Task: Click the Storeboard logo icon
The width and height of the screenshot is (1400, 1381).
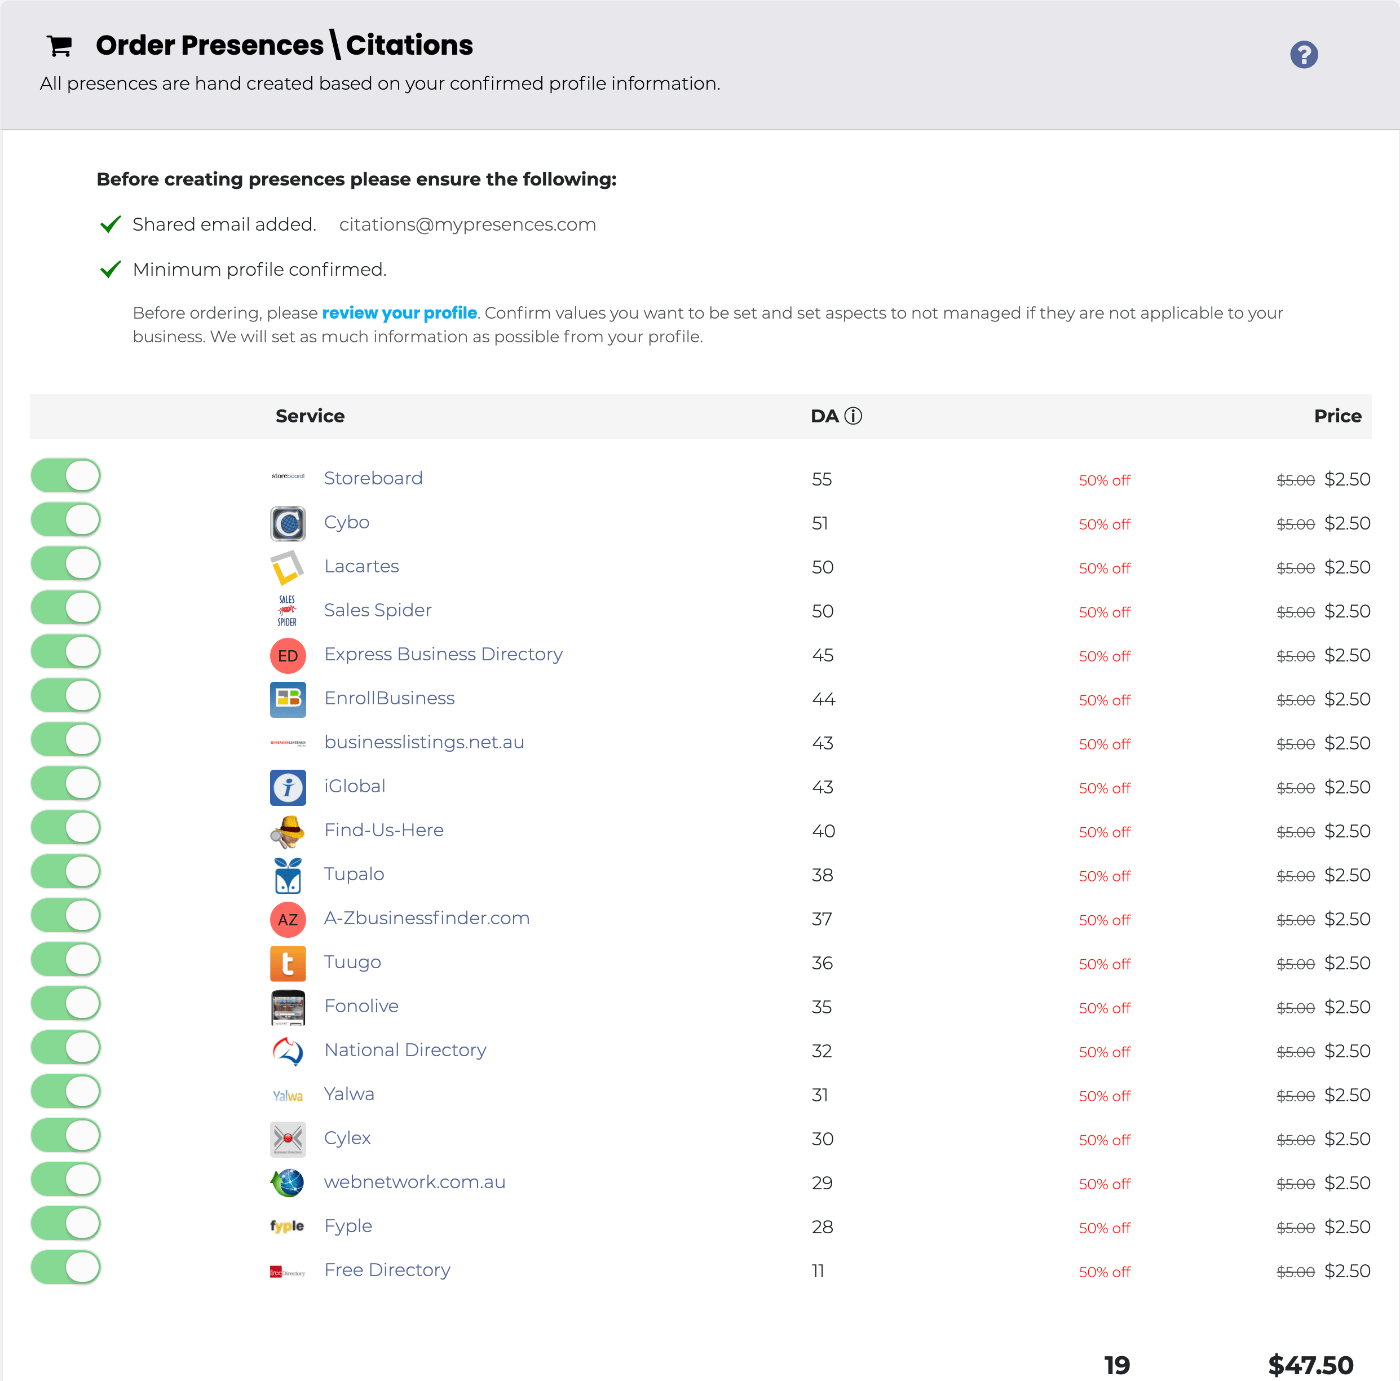Action: [288, 477]
